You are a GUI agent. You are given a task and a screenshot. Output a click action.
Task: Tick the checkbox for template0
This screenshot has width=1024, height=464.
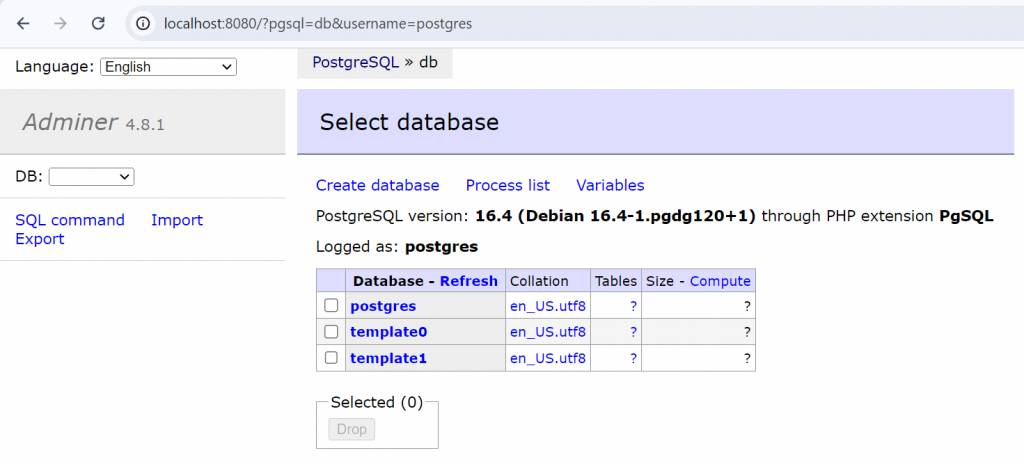(331, 331)
